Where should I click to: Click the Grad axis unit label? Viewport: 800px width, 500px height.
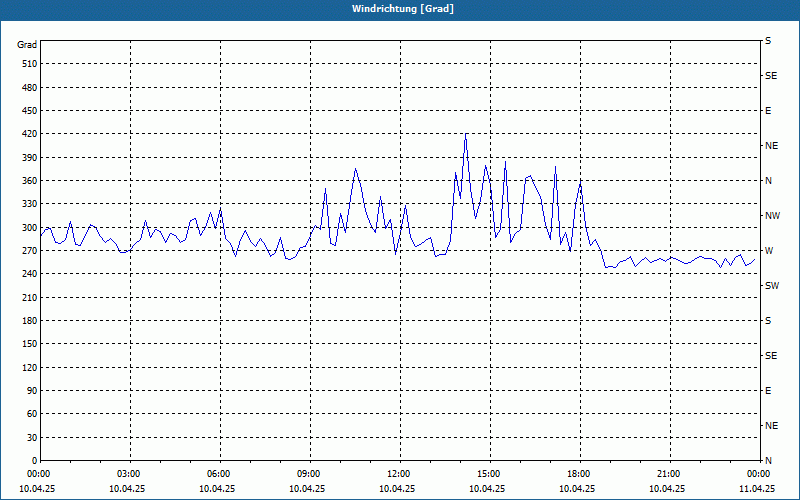(27, 45)
